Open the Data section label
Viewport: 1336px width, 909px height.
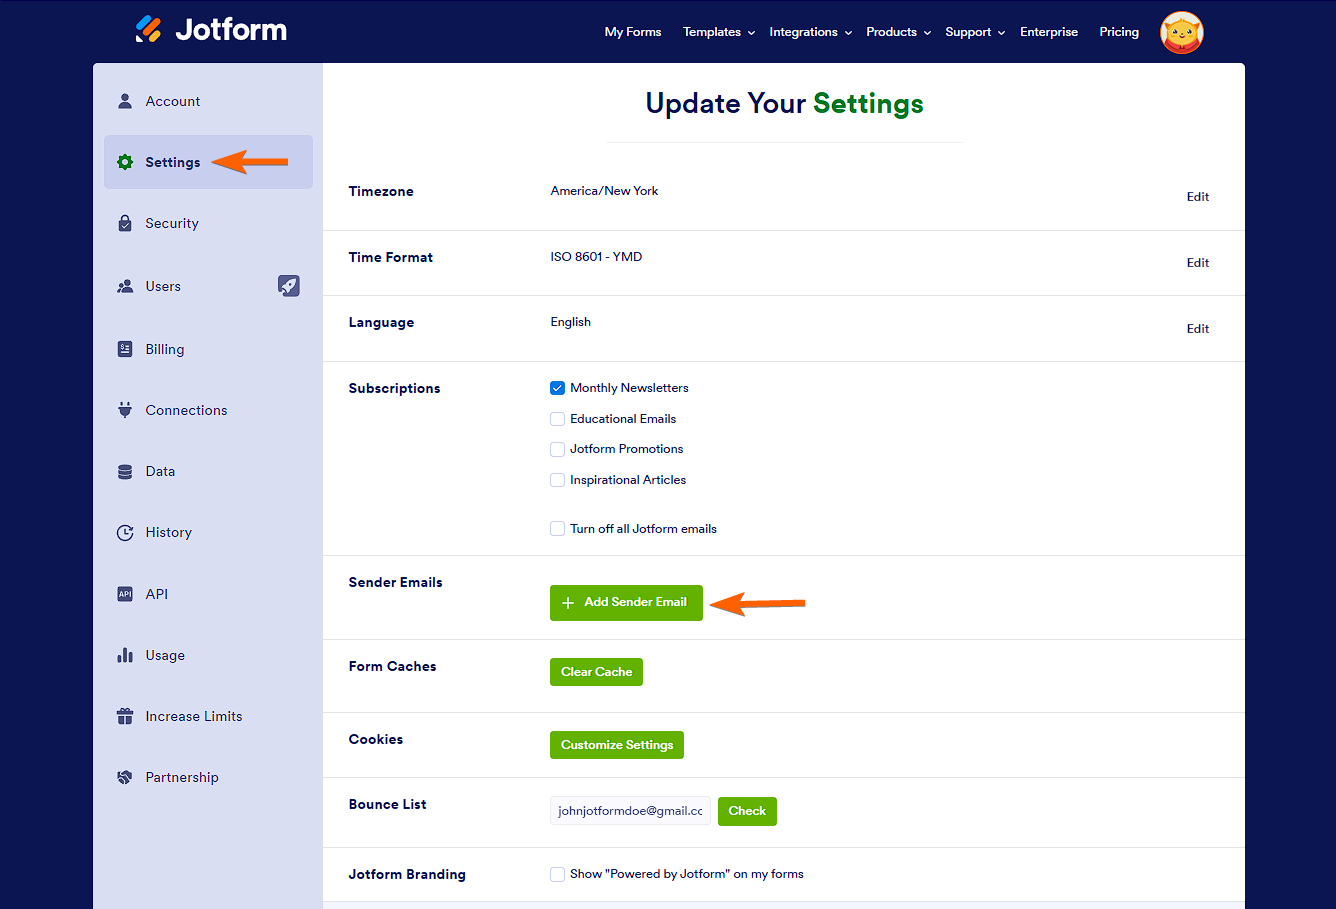(160, 471)
